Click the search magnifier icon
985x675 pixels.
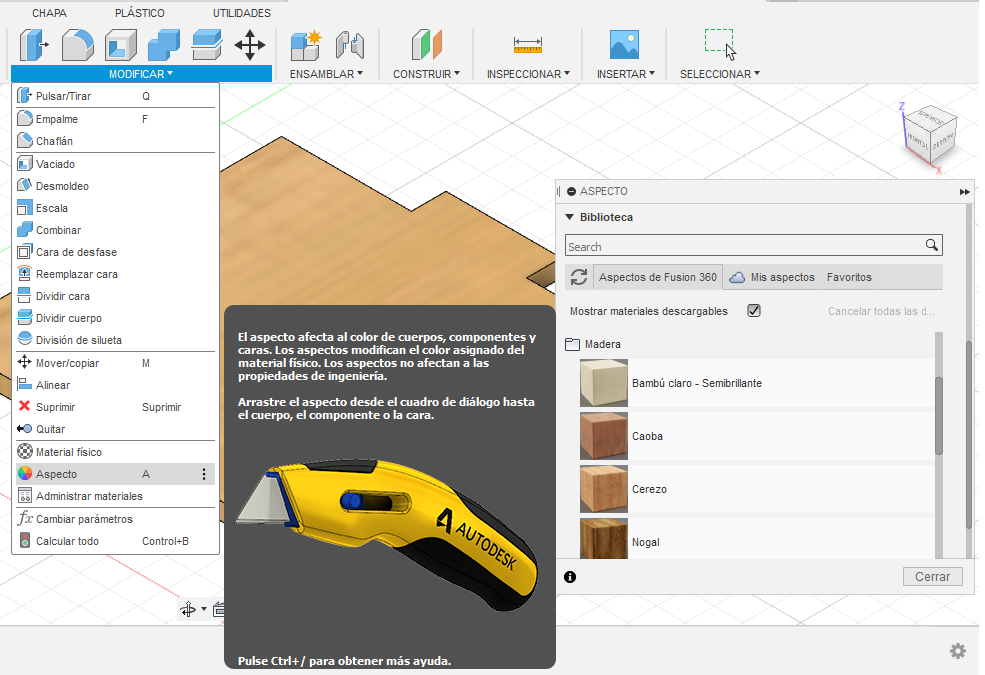point(931,246)
